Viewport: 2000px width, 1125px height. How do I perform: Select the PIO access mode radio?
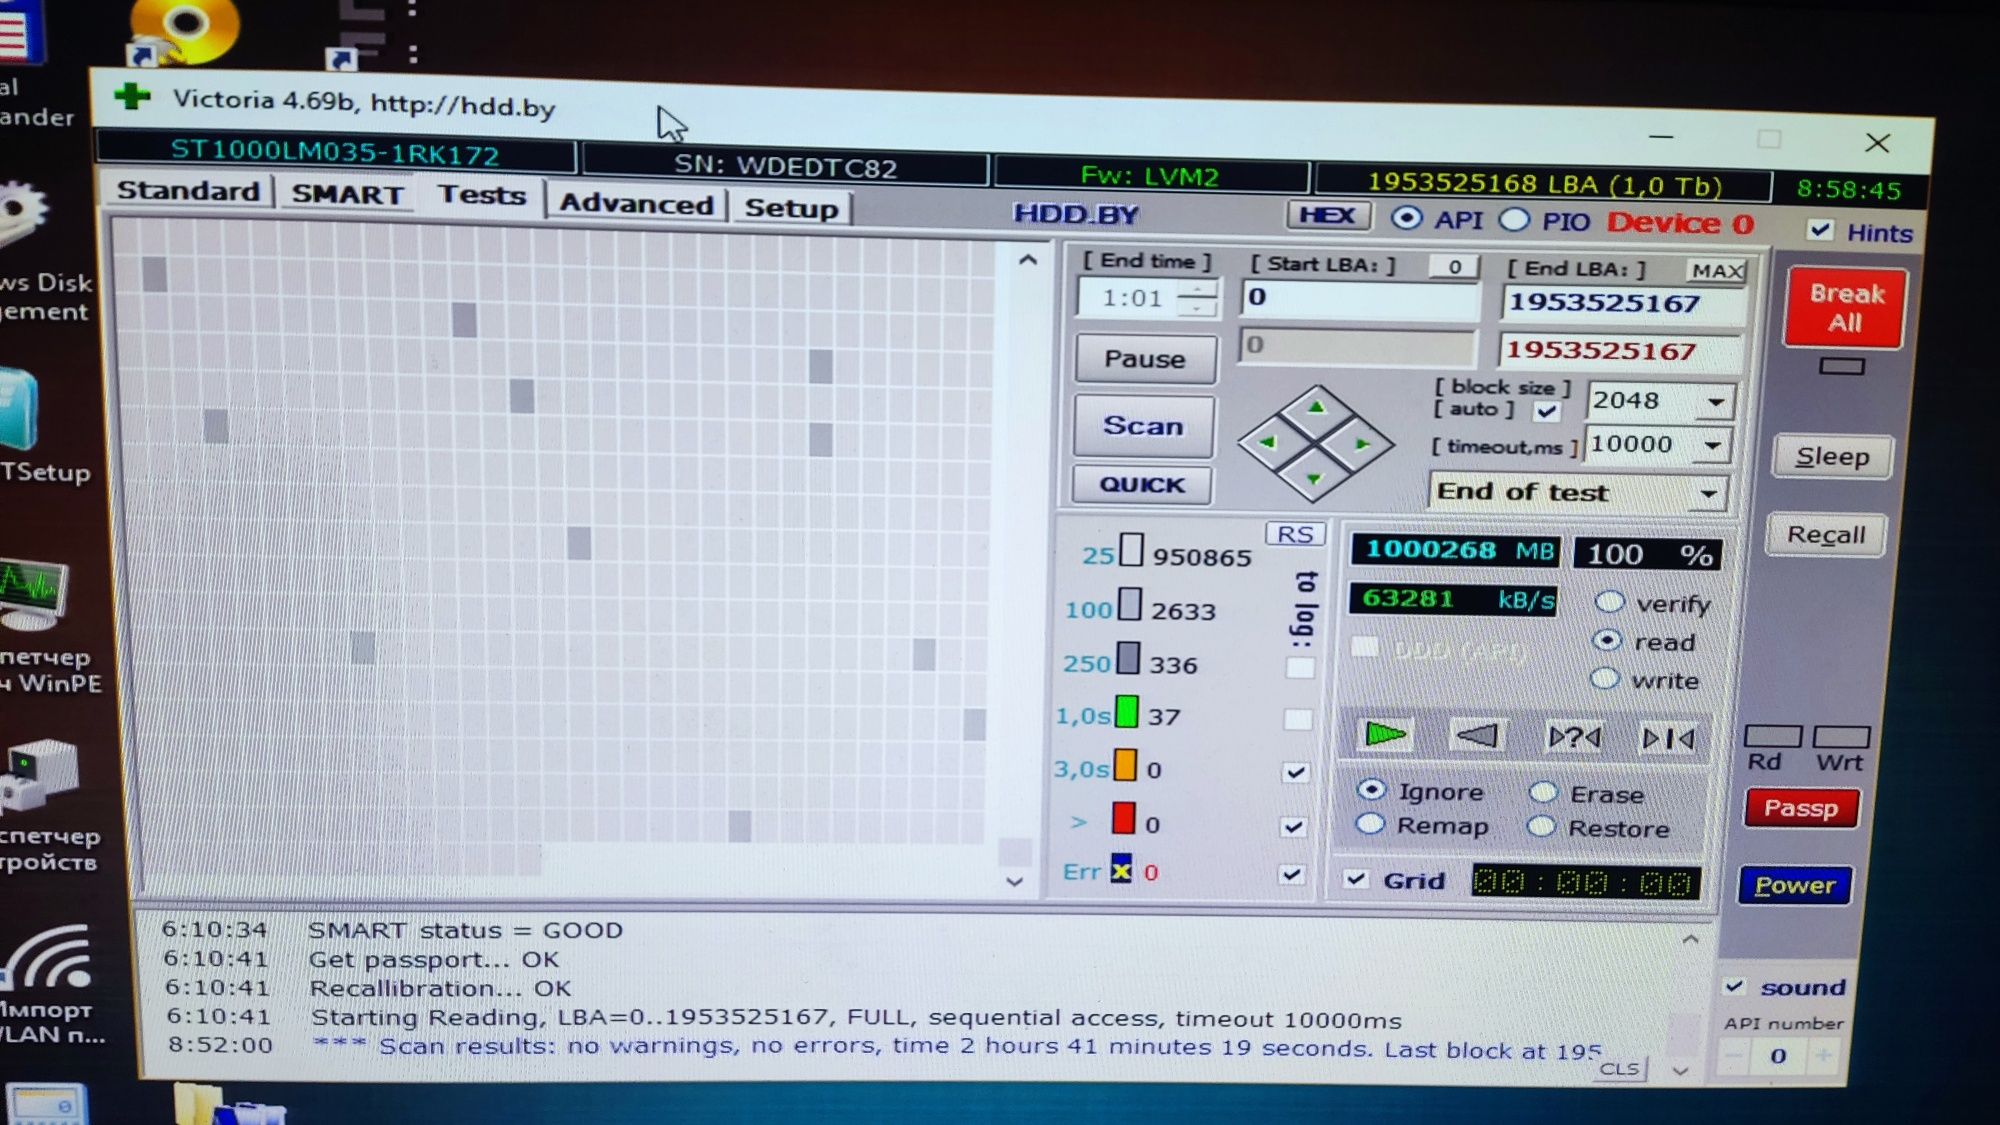1515,220
